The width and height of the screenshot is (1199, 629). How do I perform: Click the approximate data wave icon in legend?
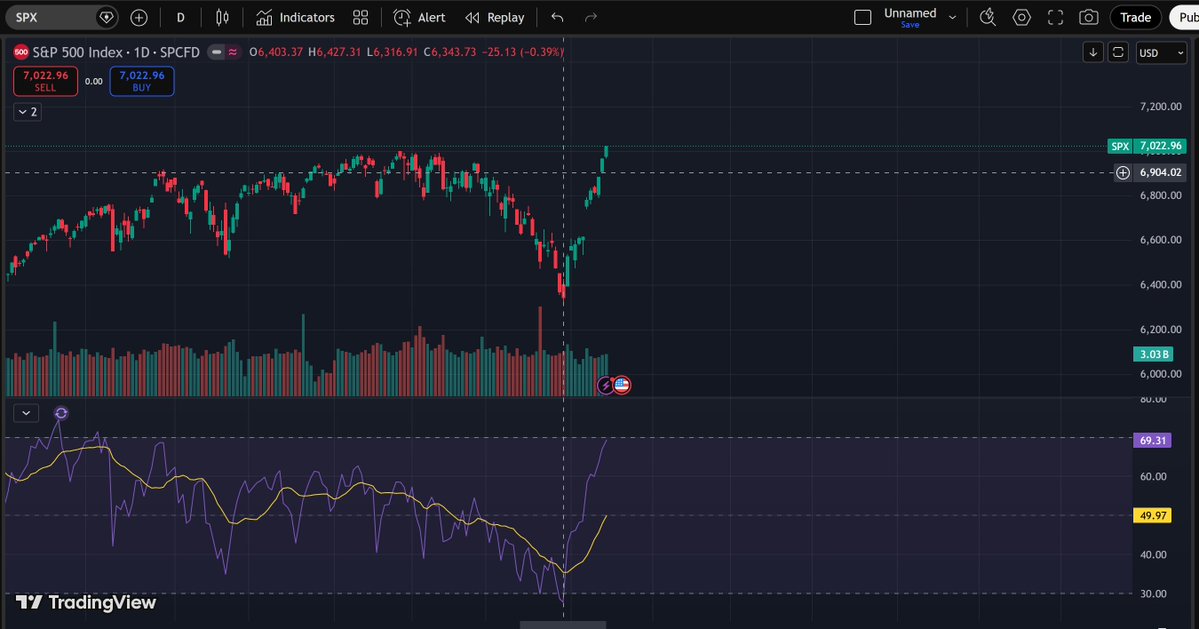click(x=232, y=52)
